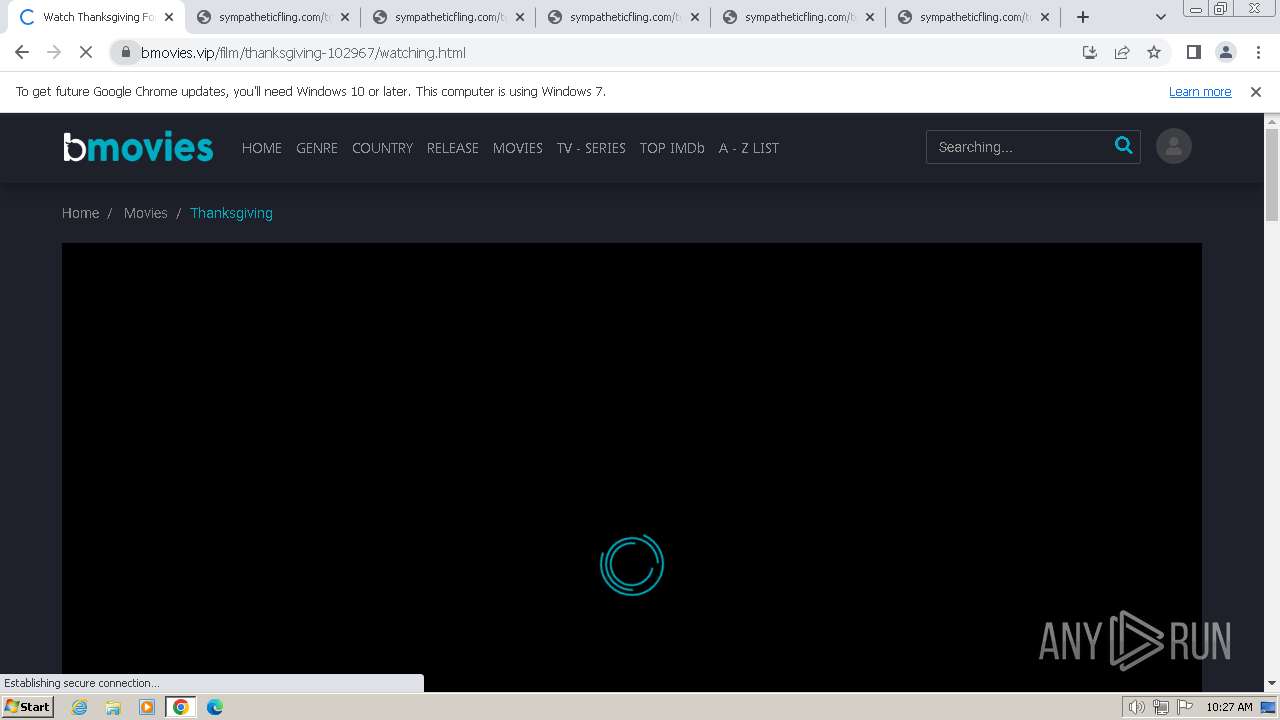The width and height of the screenshot is (1280, 720).
Task: Close the last sympatheticfling.com tab
Action: 1045,17
